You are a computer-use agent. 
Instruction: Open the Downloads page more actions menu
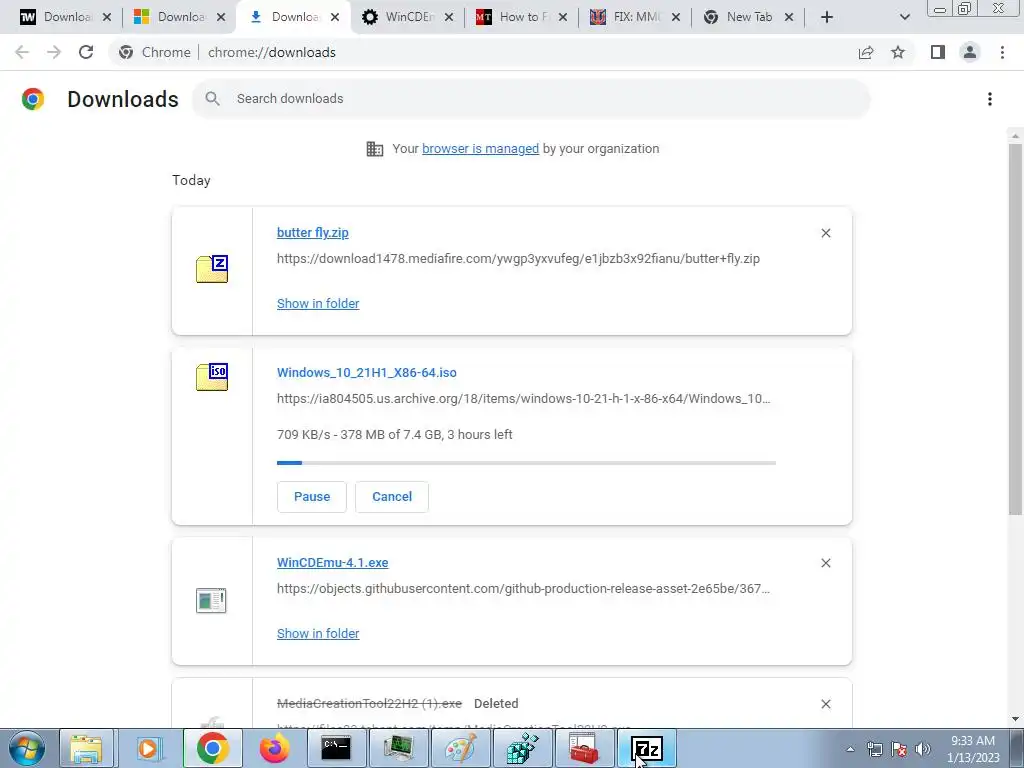990,99
